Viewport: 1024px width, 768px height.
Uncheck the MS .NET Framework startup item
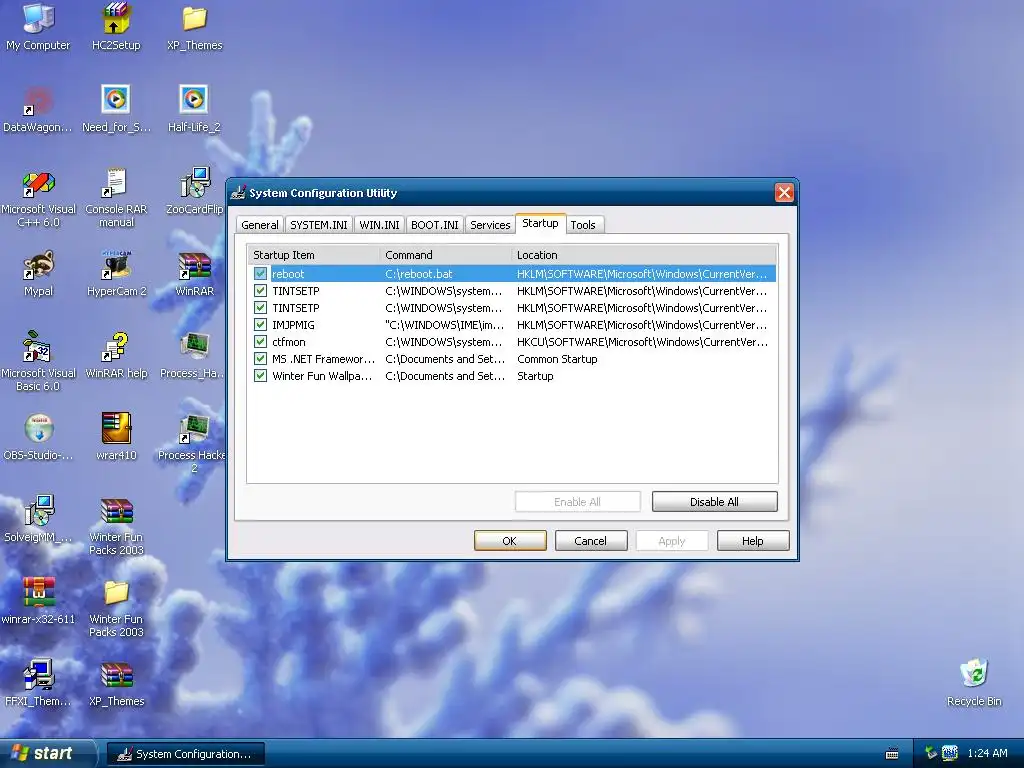pos(261,359)
